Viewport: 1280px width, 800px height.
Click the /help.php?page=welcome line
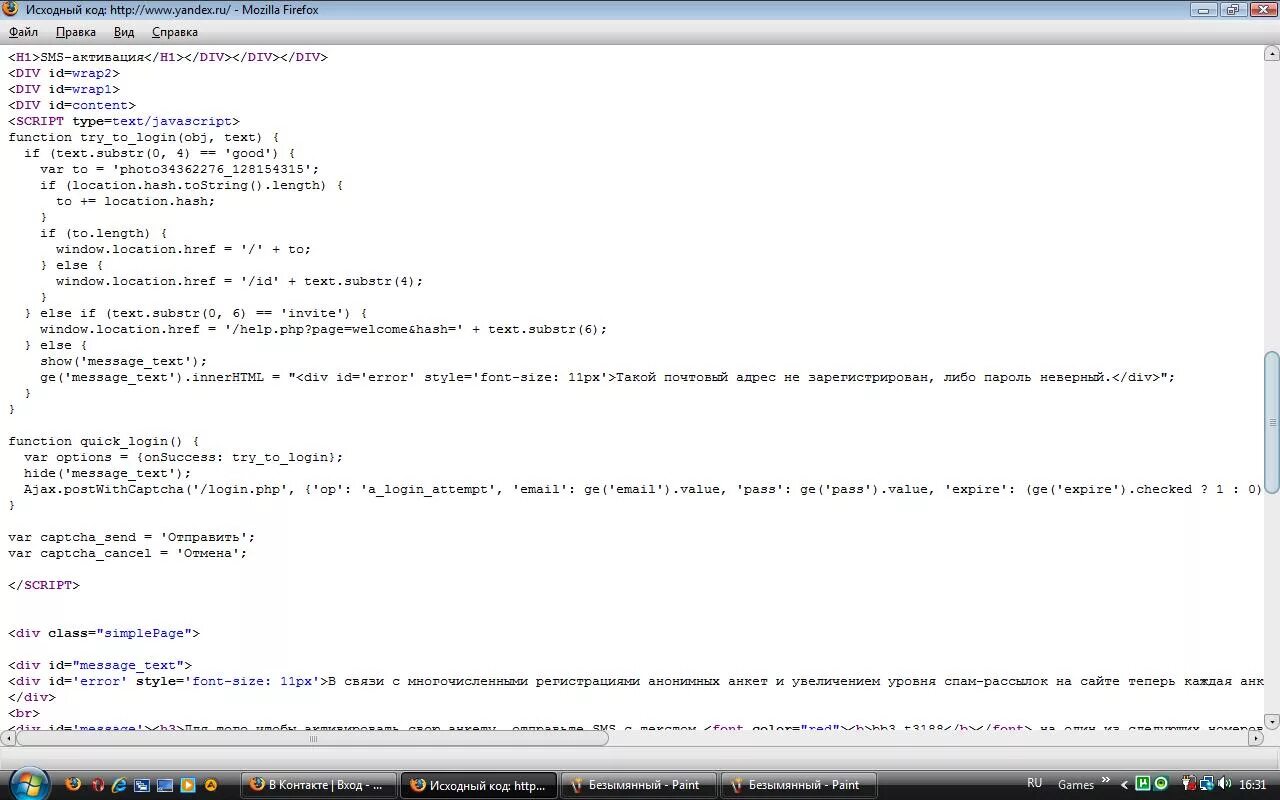tap(324, 329)
